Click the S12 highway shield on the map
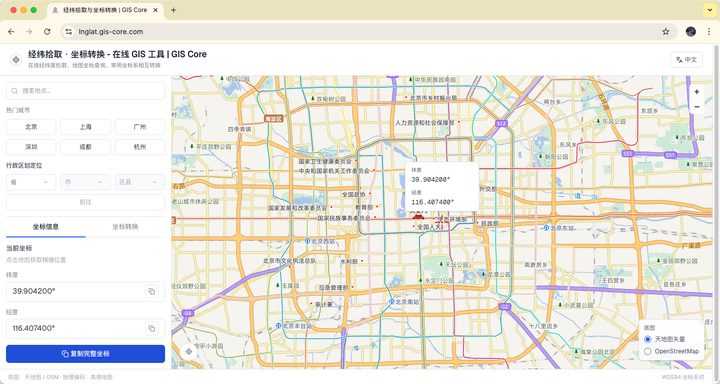 pyautogui.click(x=501, y=124)
